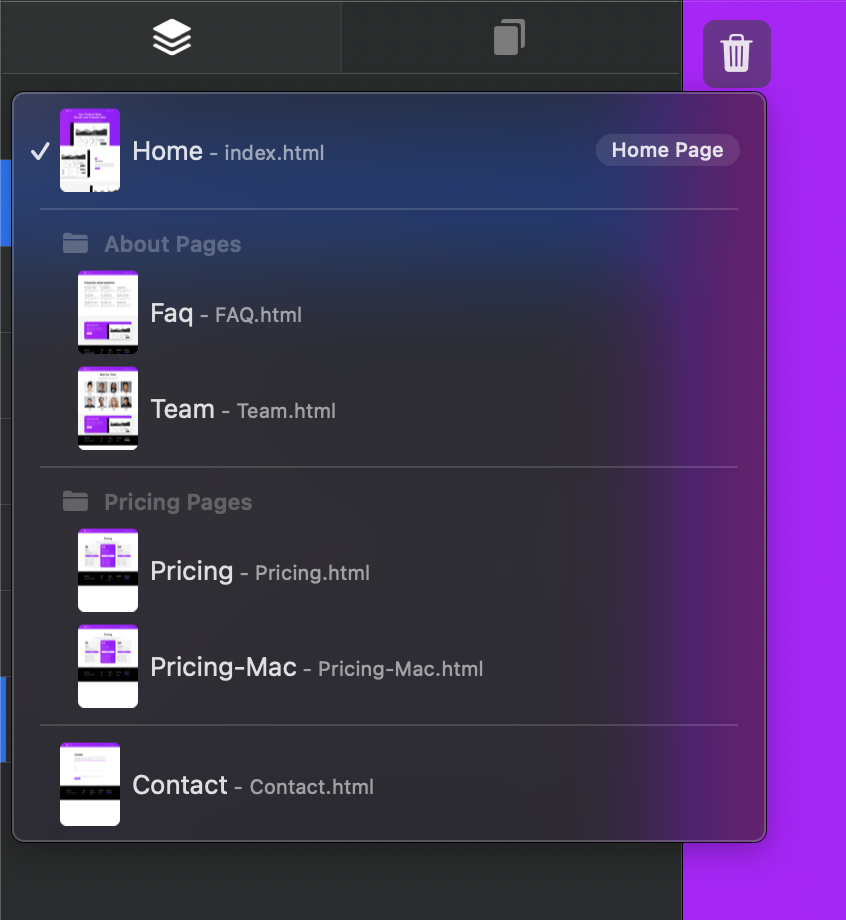Collapse the About Pages group label
Screen dimensions: 846x920
tap(172, 244)
